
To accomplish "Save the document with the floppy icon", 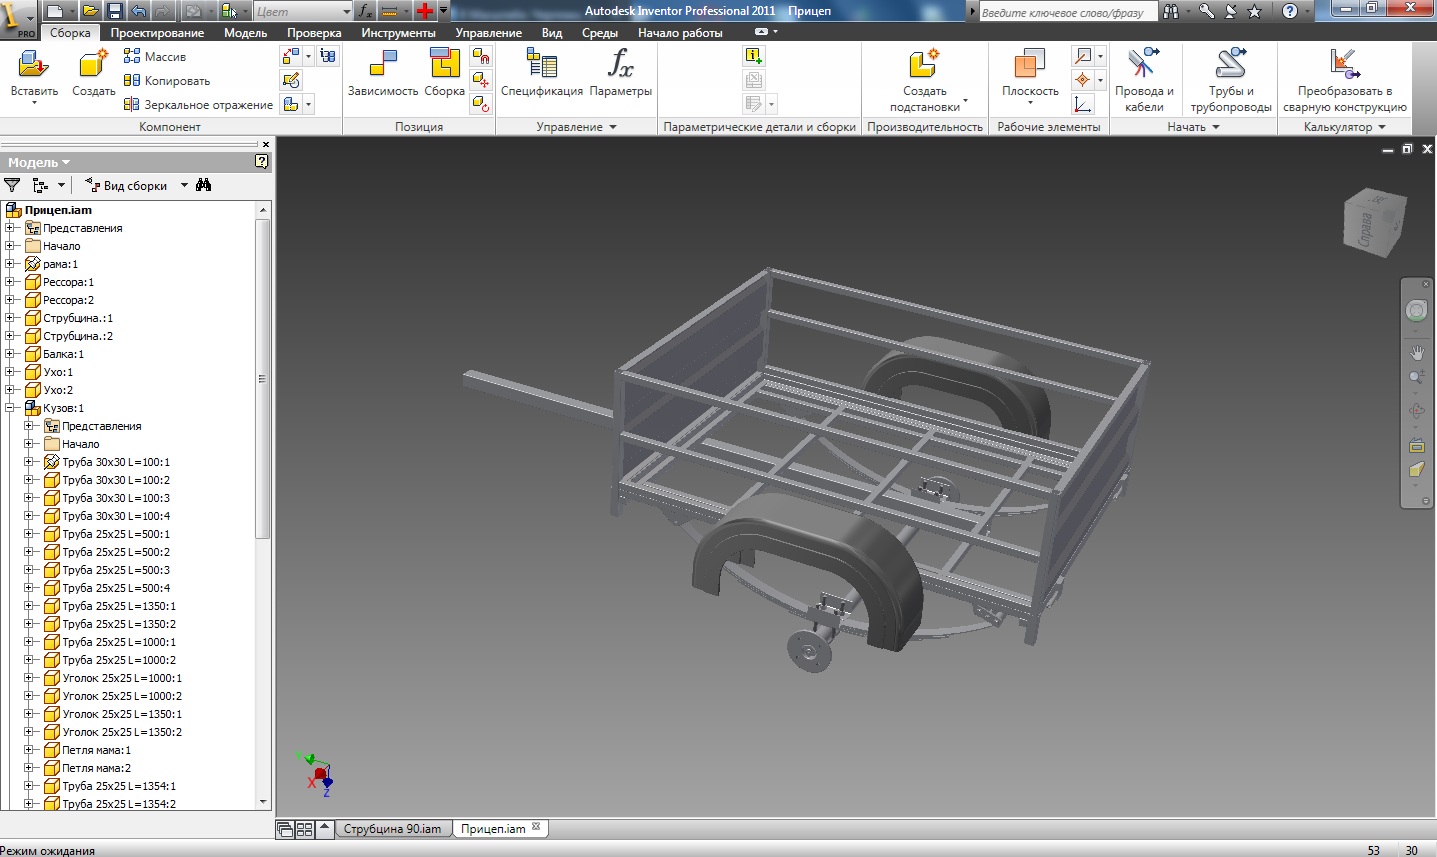I will click(114, 11).
